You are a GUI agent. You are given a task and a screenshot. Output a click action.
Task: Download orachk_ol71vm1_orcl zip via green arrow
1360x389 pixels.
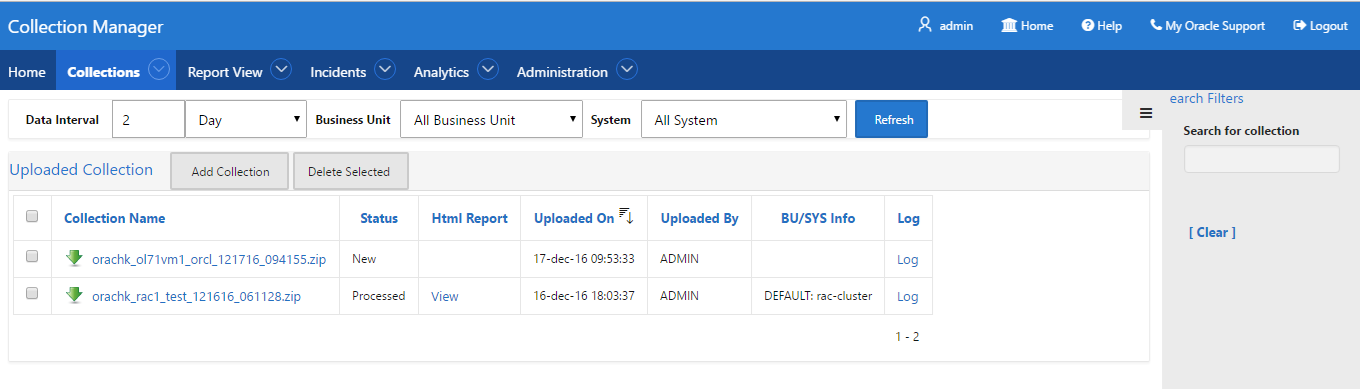click(74, 258)
